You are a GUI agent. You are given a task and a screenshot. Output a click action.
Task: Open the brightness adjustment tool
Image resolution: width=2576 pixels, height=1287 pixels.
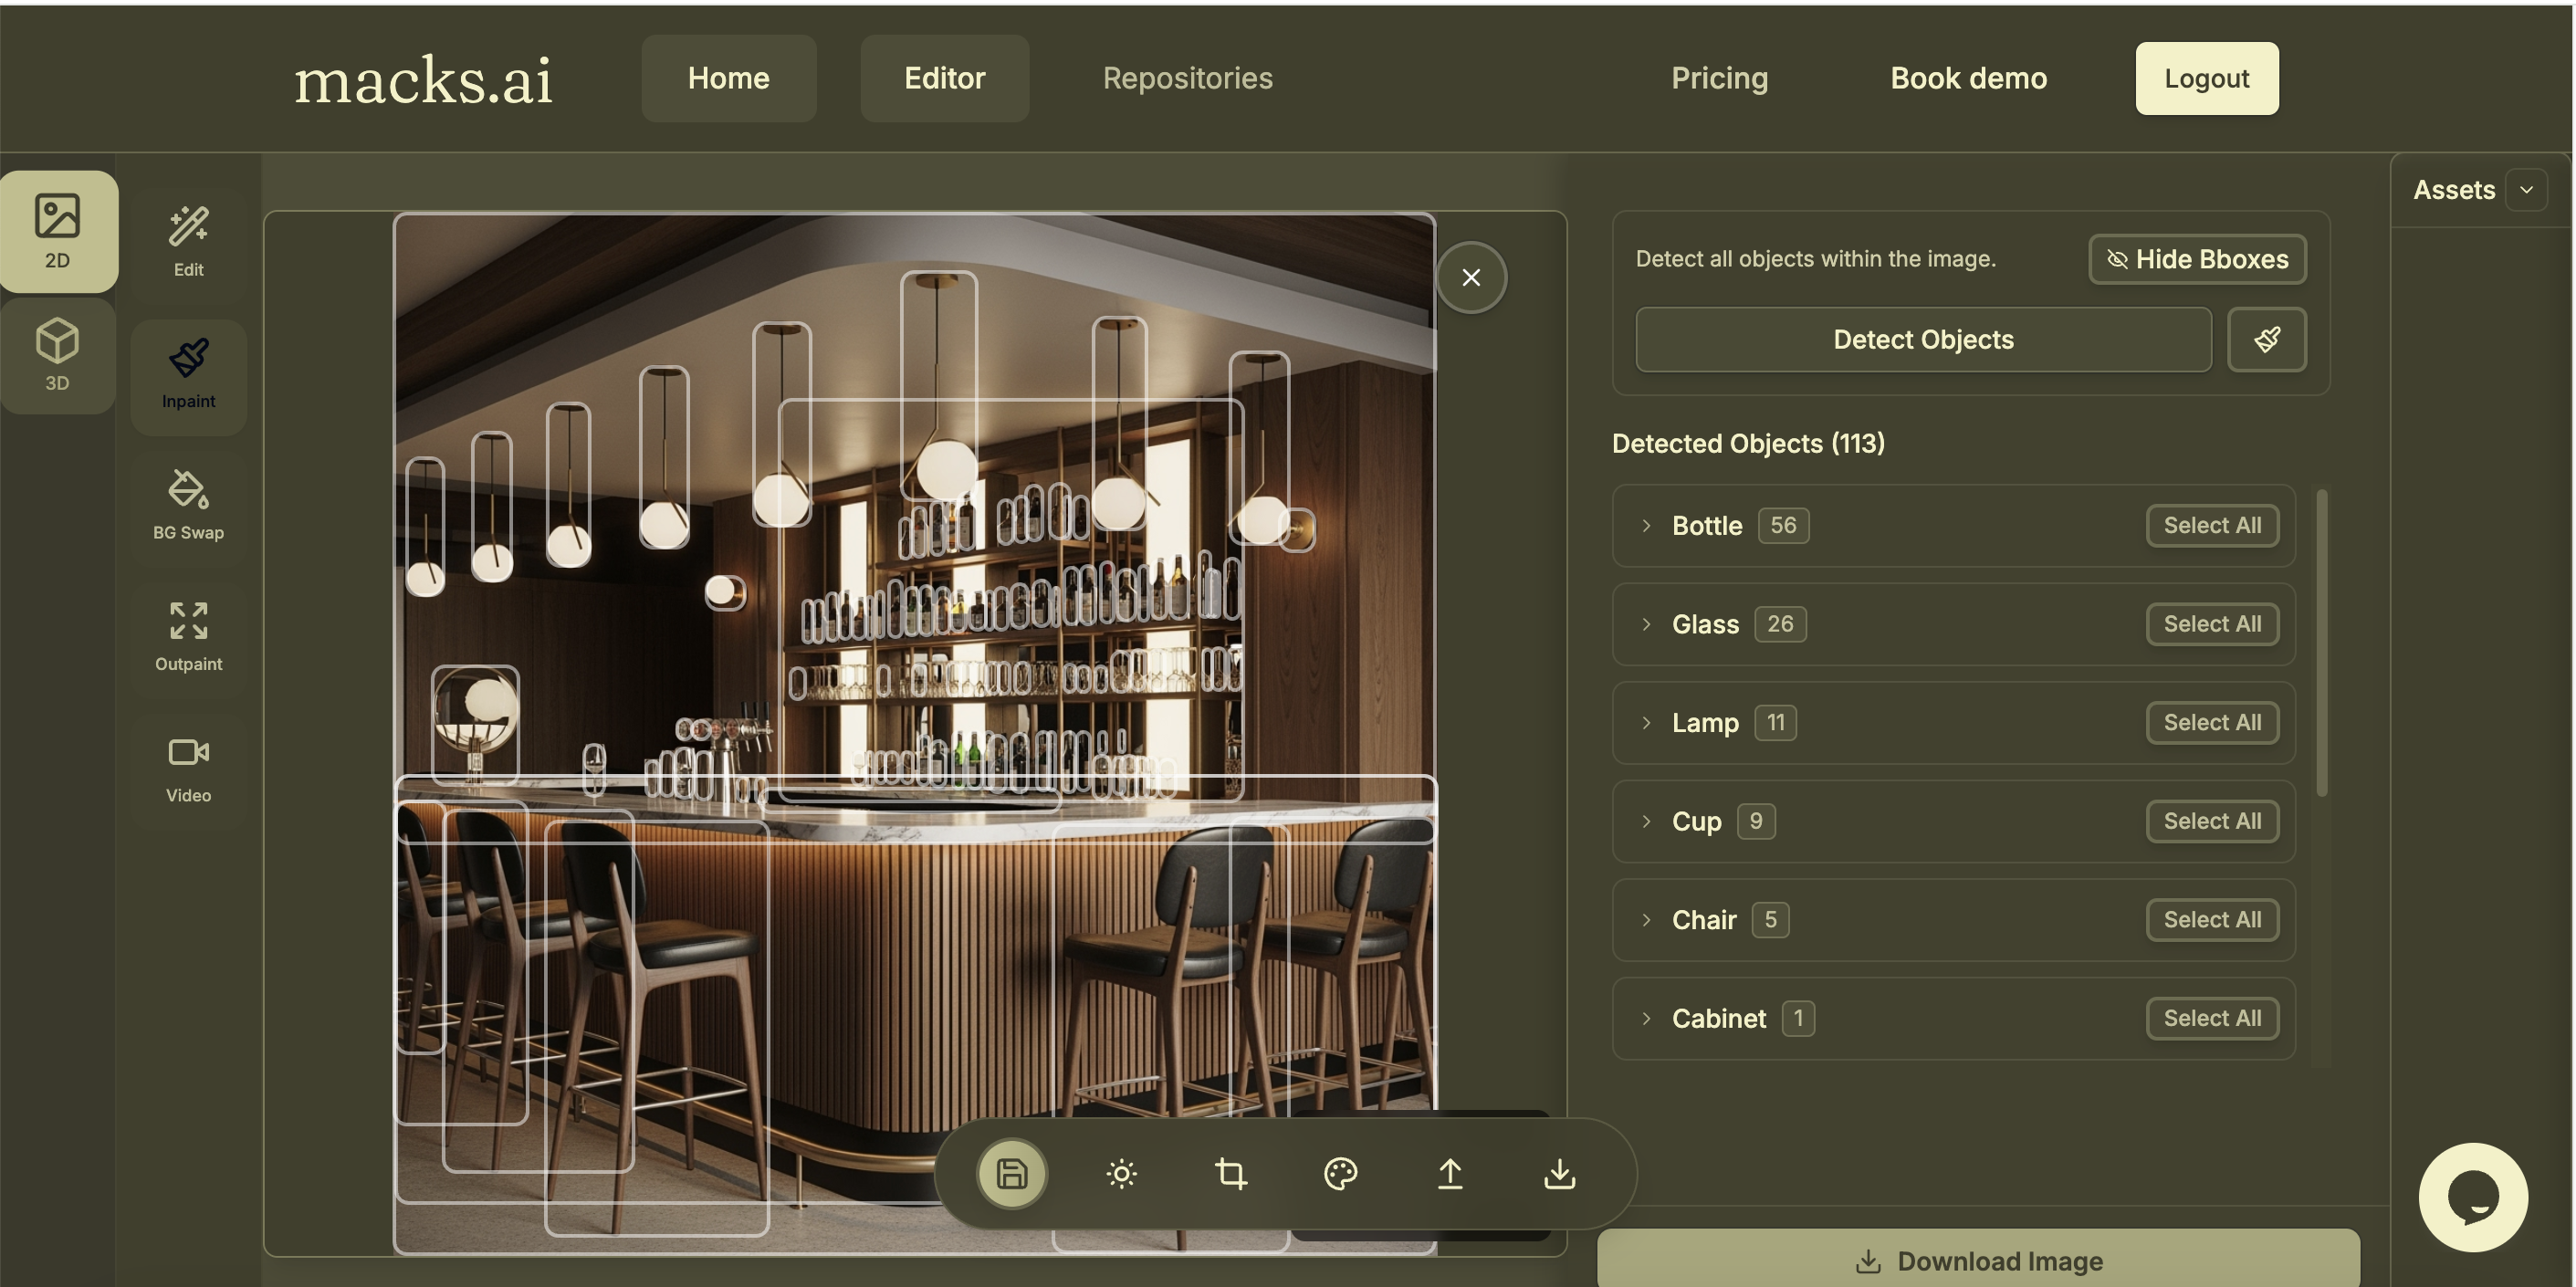[1121, 1173]
